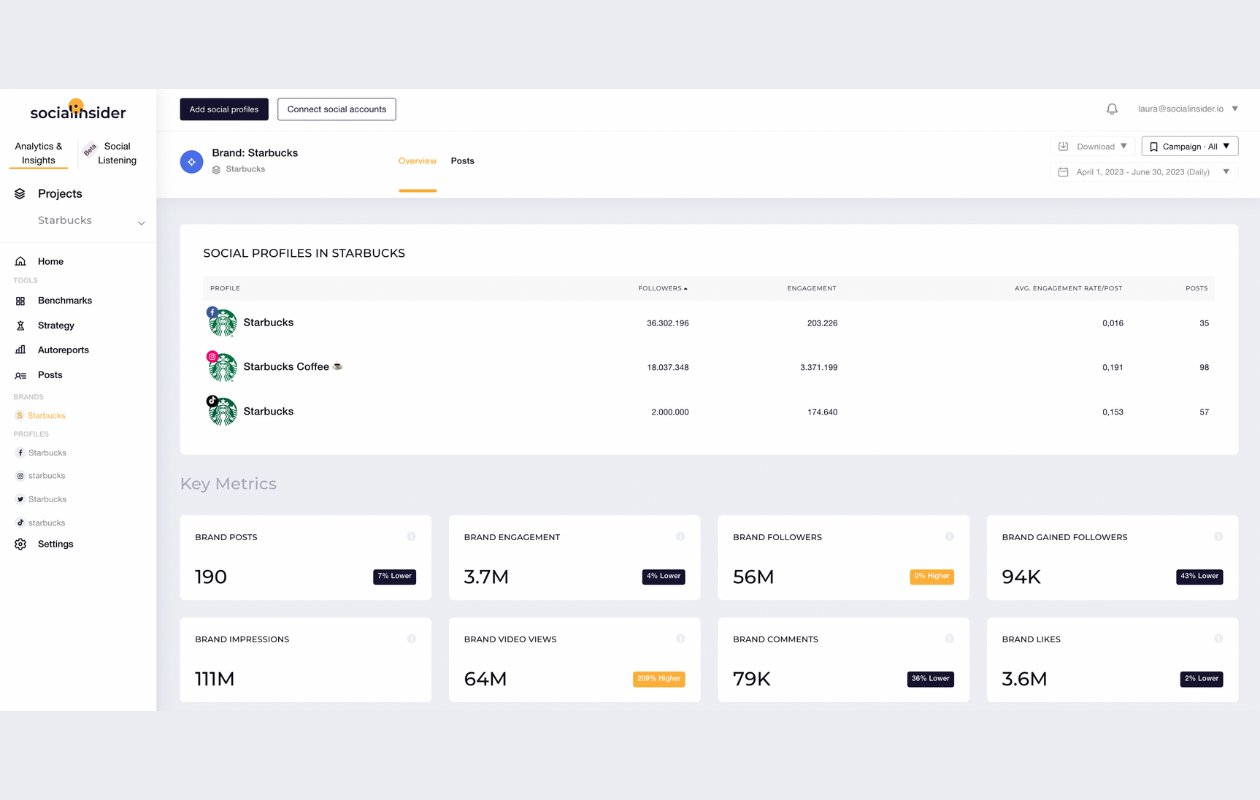Viewport: 1260px width, 800px height.
Task: Click the 7% Lower badge on Brand Posts
Action: point(395,577)
